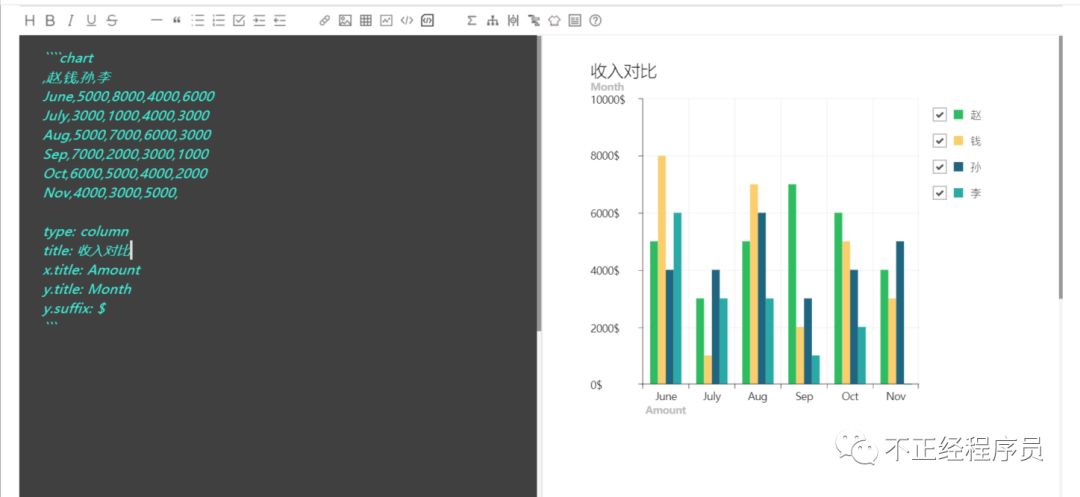
Task: Click the chart title 收入对比
Action: pos(623,71)
